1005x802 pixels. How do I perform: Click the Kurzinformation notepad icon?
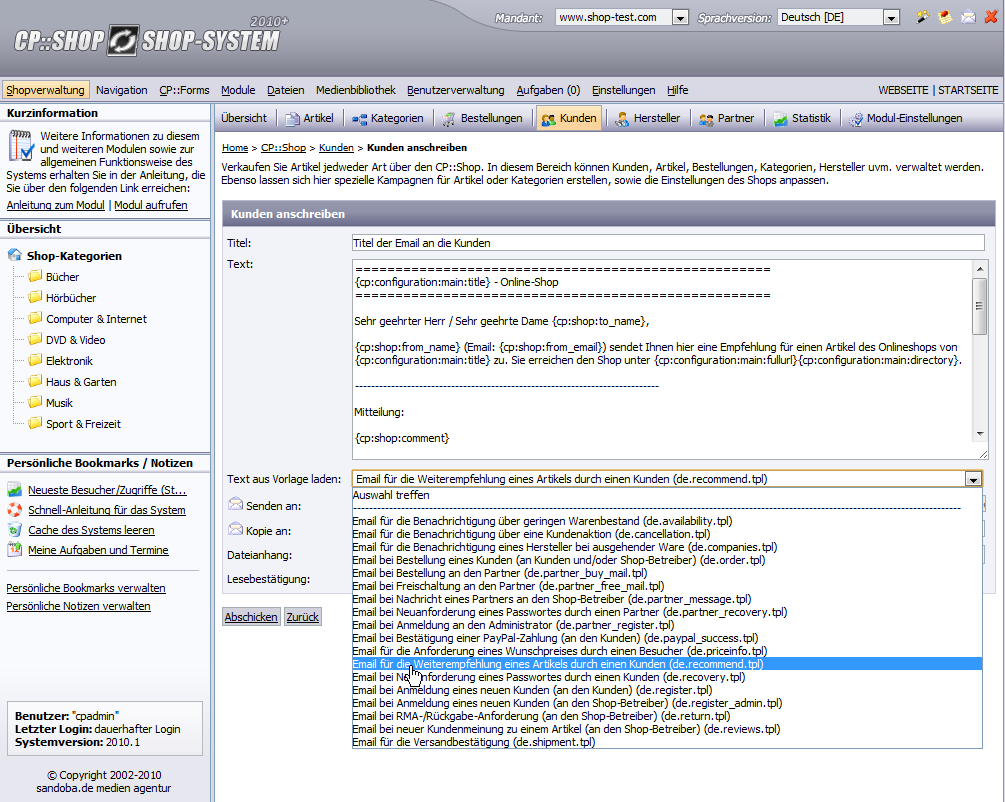pyautogui.click(x=21, y=145)
